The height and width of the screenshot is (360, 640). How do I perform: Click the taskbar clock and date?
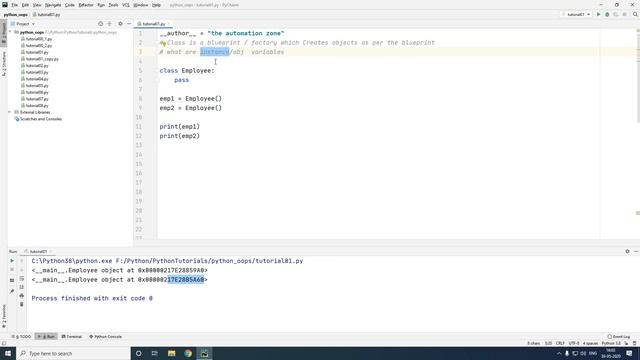point(611,353)
